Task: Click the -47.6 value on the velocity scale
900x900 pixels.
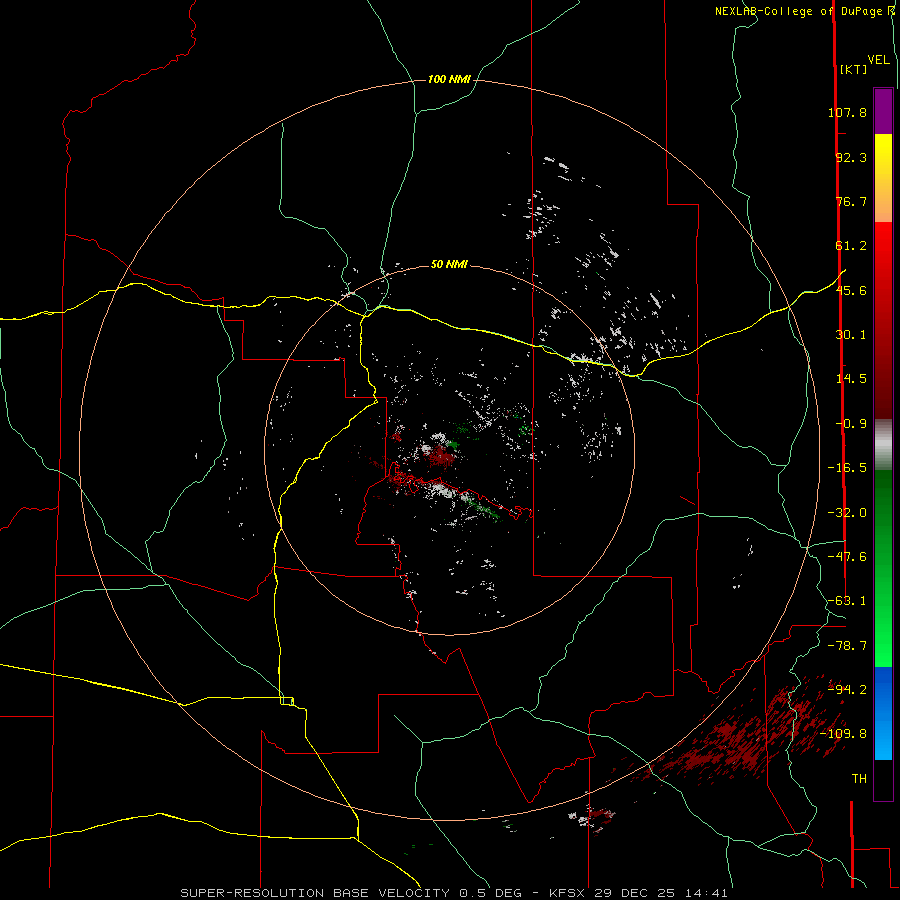Action: click(847, 557)
